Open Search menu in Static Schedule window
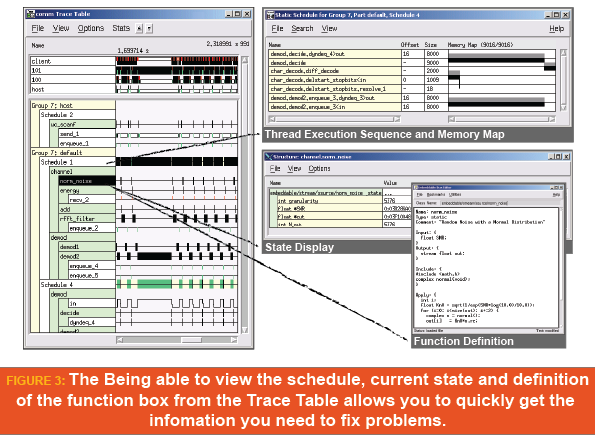The width and height of the screenshot is (595, 448). coord(302,28)
